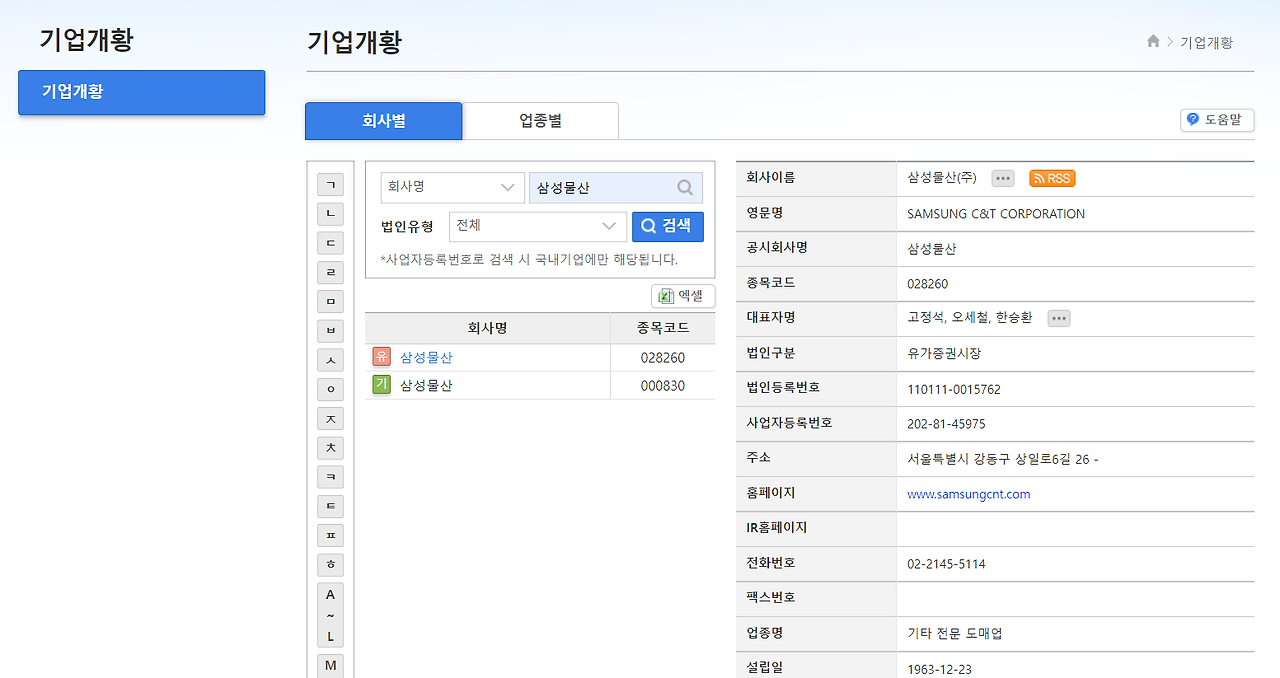Open the RSS feed badge

[1052, 178]
